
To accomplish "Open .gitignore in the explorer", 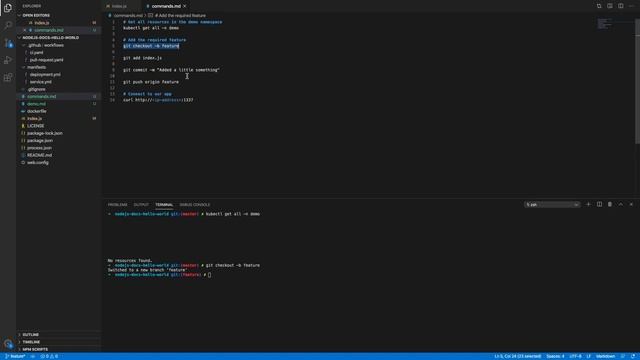I will (x=36, y=89).
